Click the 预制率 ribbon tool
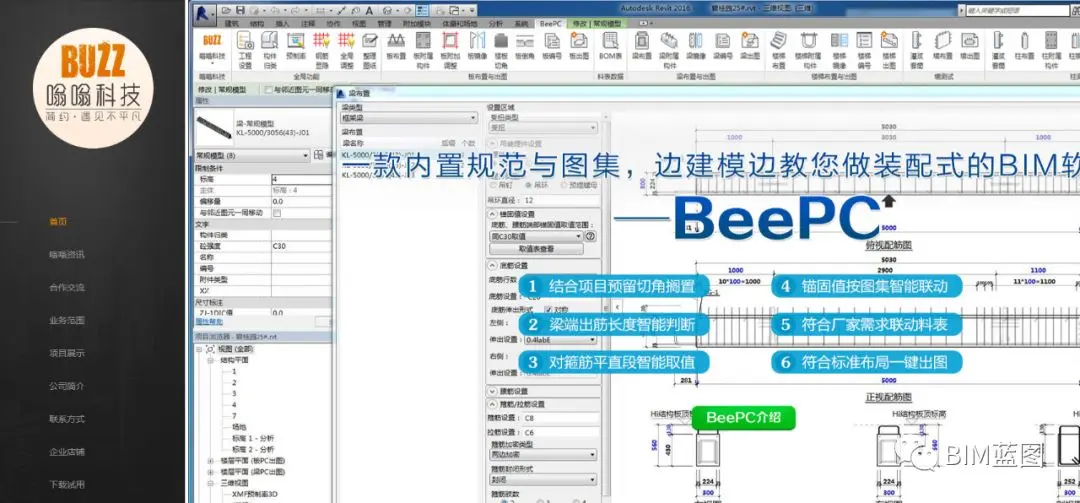1080x503 pixels. (x=295, y=45)
